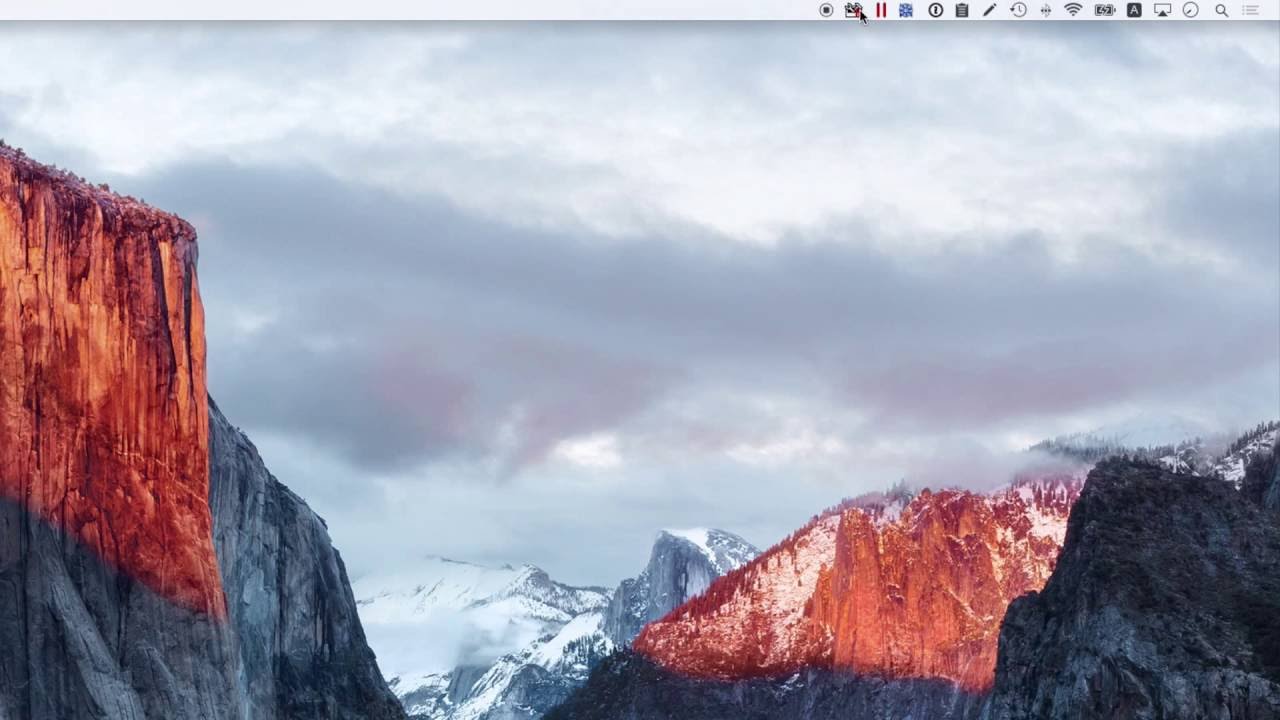Open the AirPlay display menu

click(1162, 10)
